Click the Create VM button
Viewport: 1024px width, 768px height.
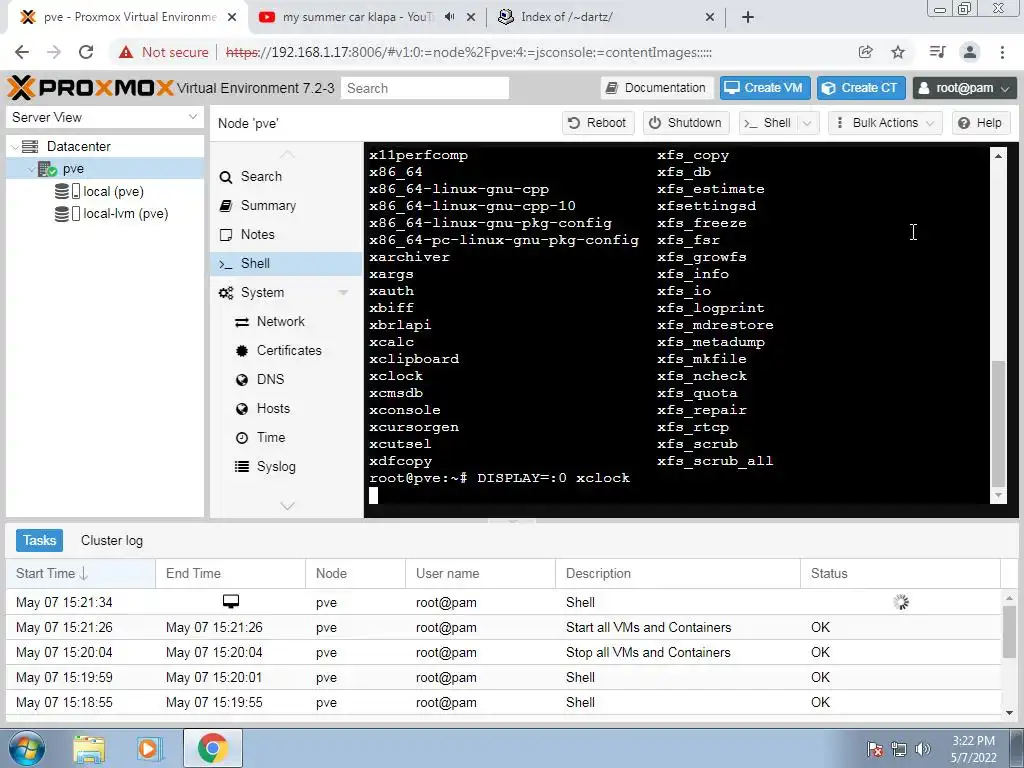765,88
